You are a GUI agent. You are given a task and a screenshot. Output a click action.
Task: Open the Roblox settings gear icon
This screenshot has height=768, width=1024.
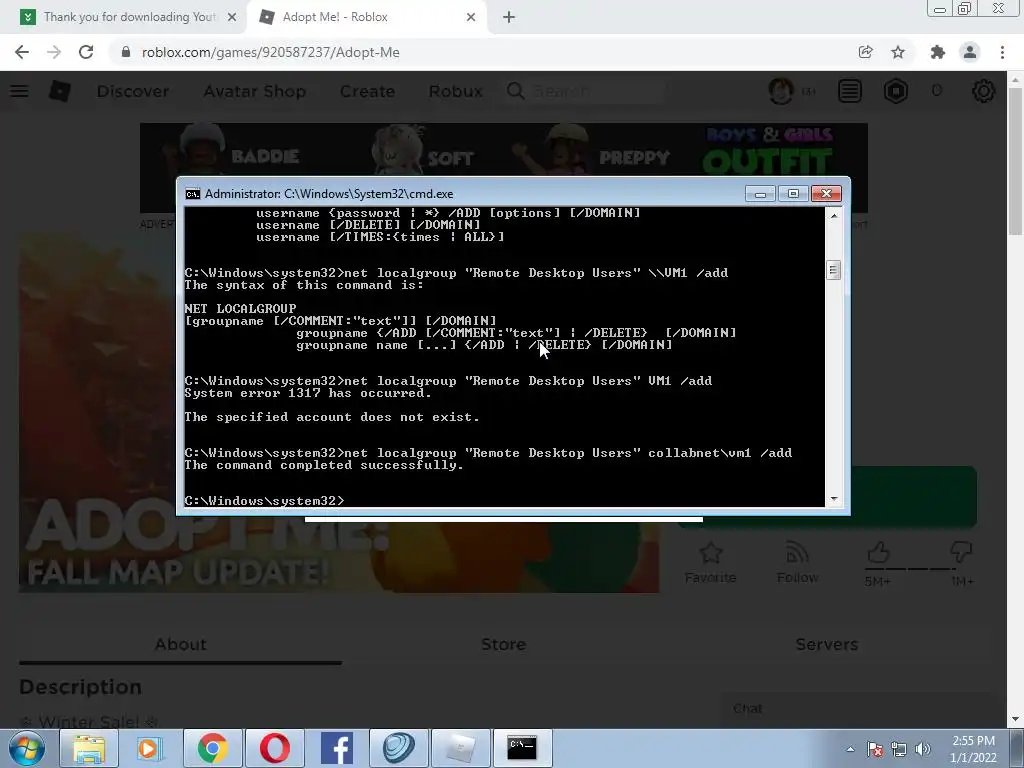click(984, 91)
